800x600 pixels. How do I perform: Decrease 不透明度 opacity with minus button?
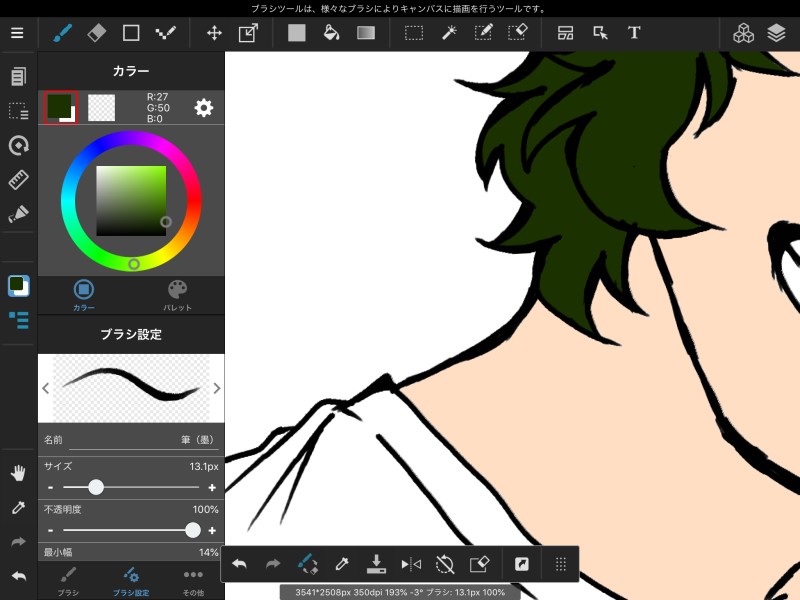point(50,531)
